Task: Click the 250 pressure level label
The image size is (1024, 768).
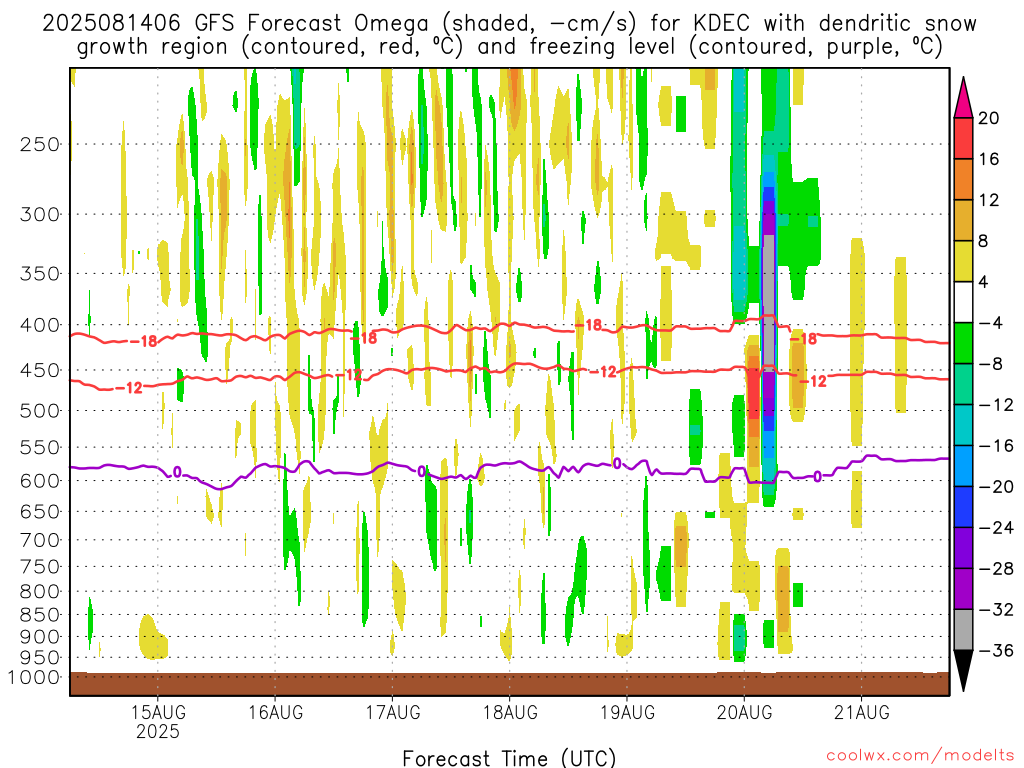Action: coord(40,144)
